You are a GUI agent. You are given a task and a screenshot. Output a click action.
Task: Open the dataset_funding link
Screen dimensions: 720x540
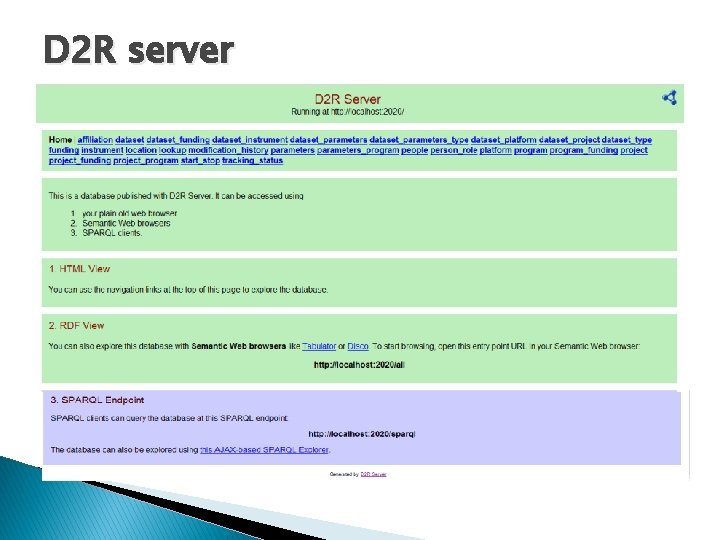point(178,140)
